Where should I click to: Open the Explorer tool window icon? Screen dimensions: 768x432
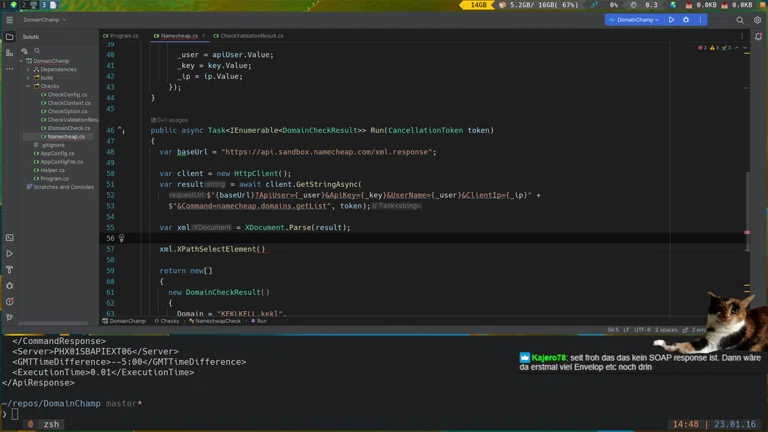click(9, 37)
